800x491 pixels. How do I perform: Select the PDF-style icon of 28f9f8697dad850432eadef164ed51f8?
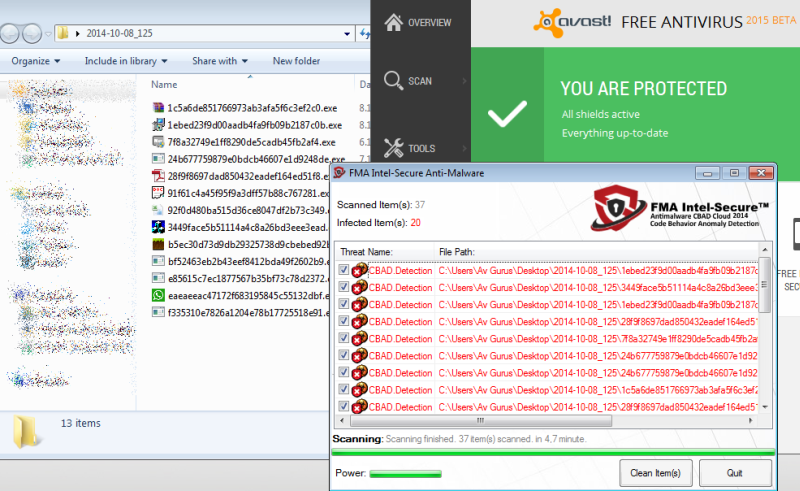158,176
